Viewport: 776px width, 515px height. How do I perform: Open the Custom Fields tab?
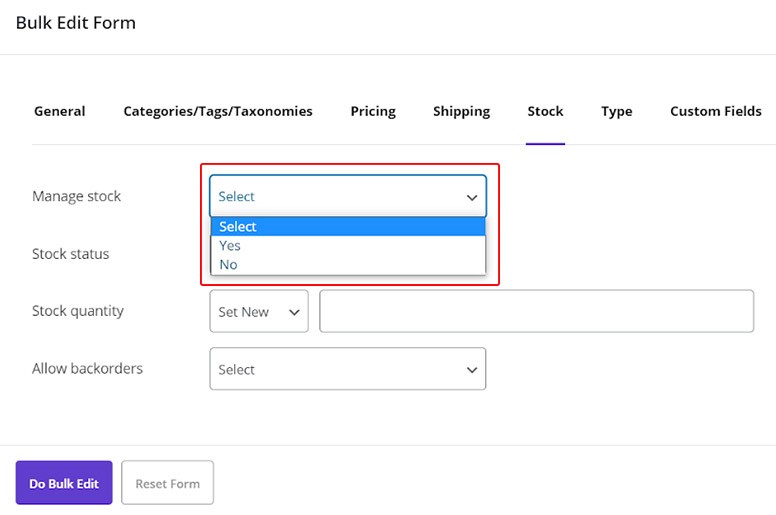[715, 111]
